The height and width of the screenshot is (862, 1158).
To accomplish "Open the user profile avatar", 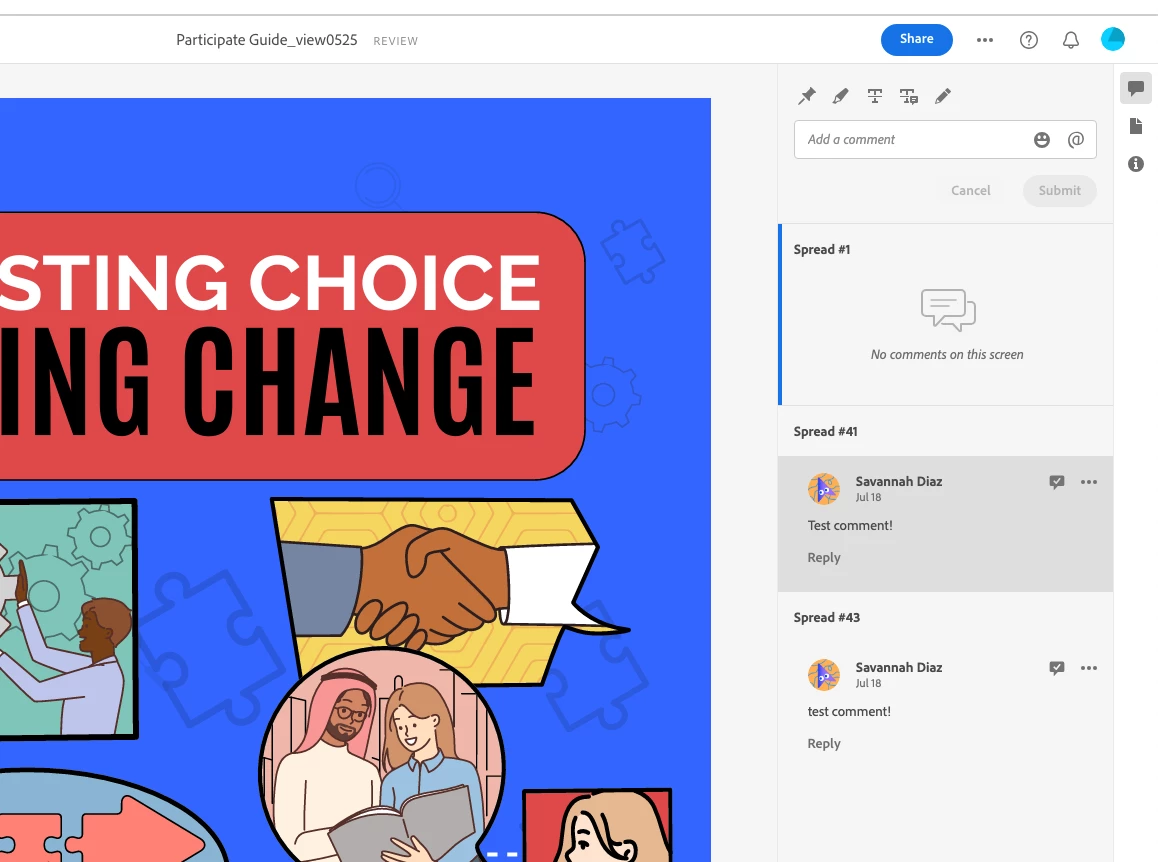I will pyautogui.click(x=1113, y=39).
